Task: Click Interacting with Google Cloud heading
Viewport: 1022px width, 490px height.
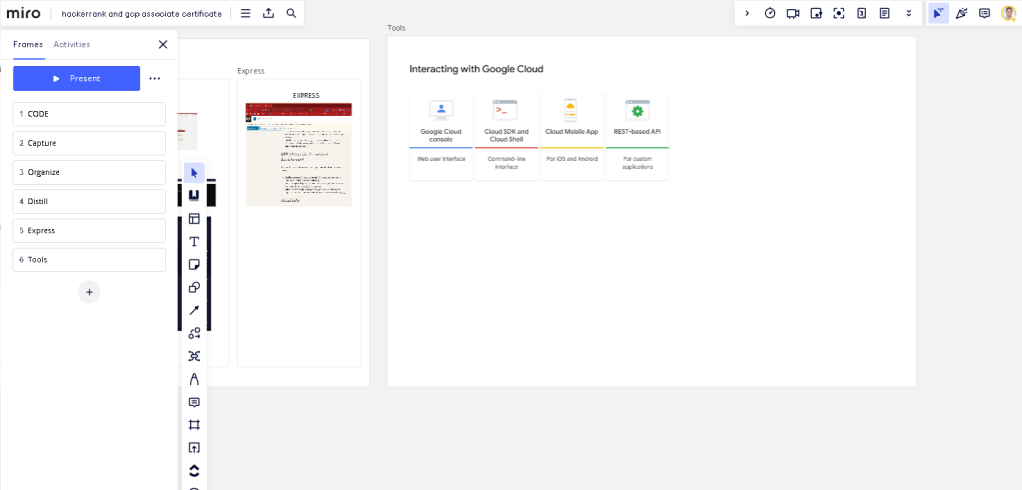Action: point(476,69)
